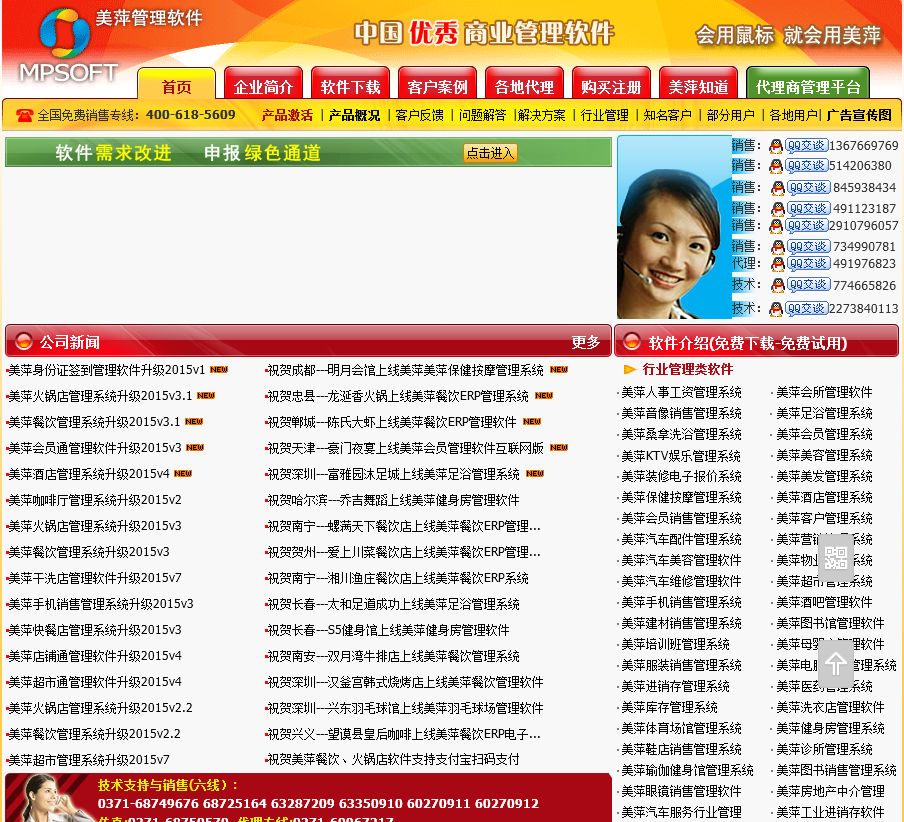Click the 部分用户 link

(730, 115)
